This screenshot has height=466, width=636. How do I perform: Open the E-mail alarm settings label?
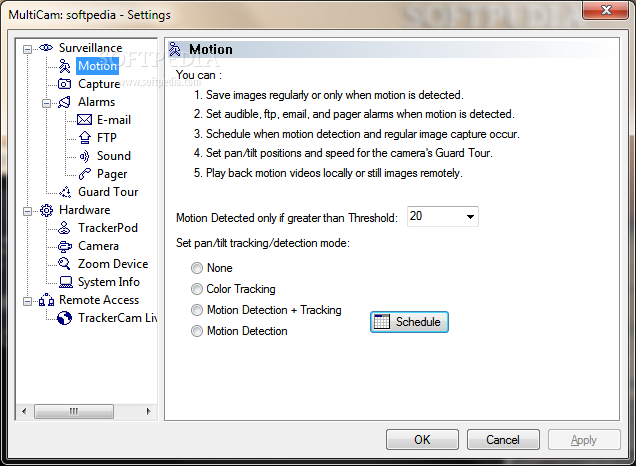coord(114,120)
